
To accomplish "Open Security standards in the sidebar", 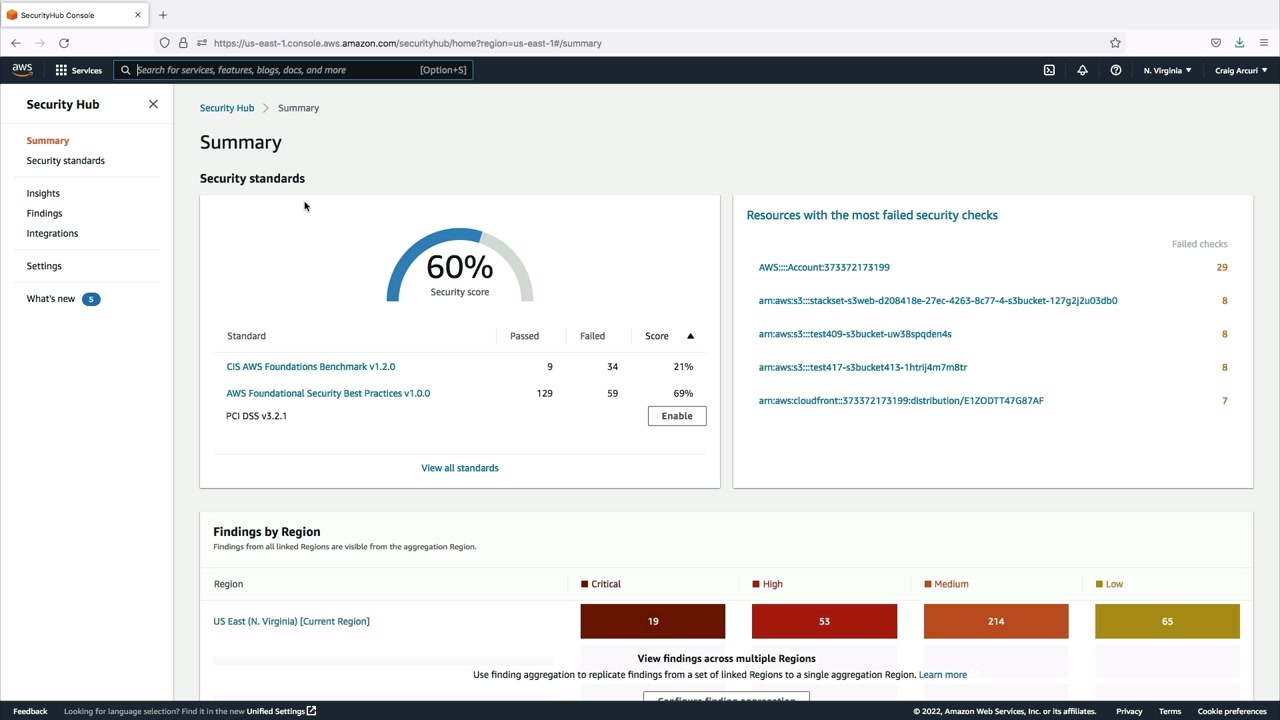I will coord(66,161).
